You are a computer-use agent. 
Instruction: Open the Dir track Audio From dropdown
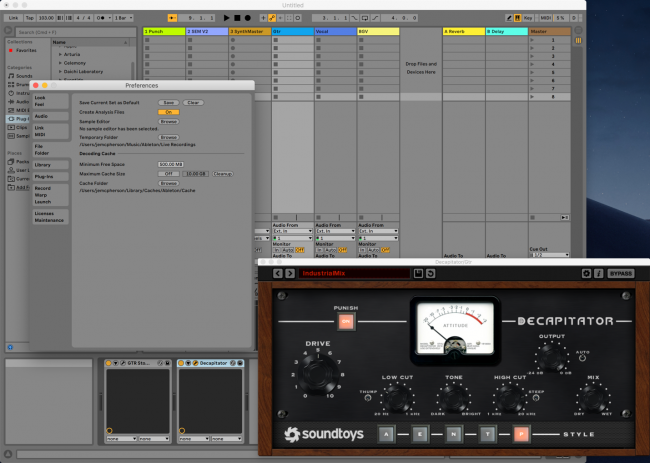[x=292, y=230]
